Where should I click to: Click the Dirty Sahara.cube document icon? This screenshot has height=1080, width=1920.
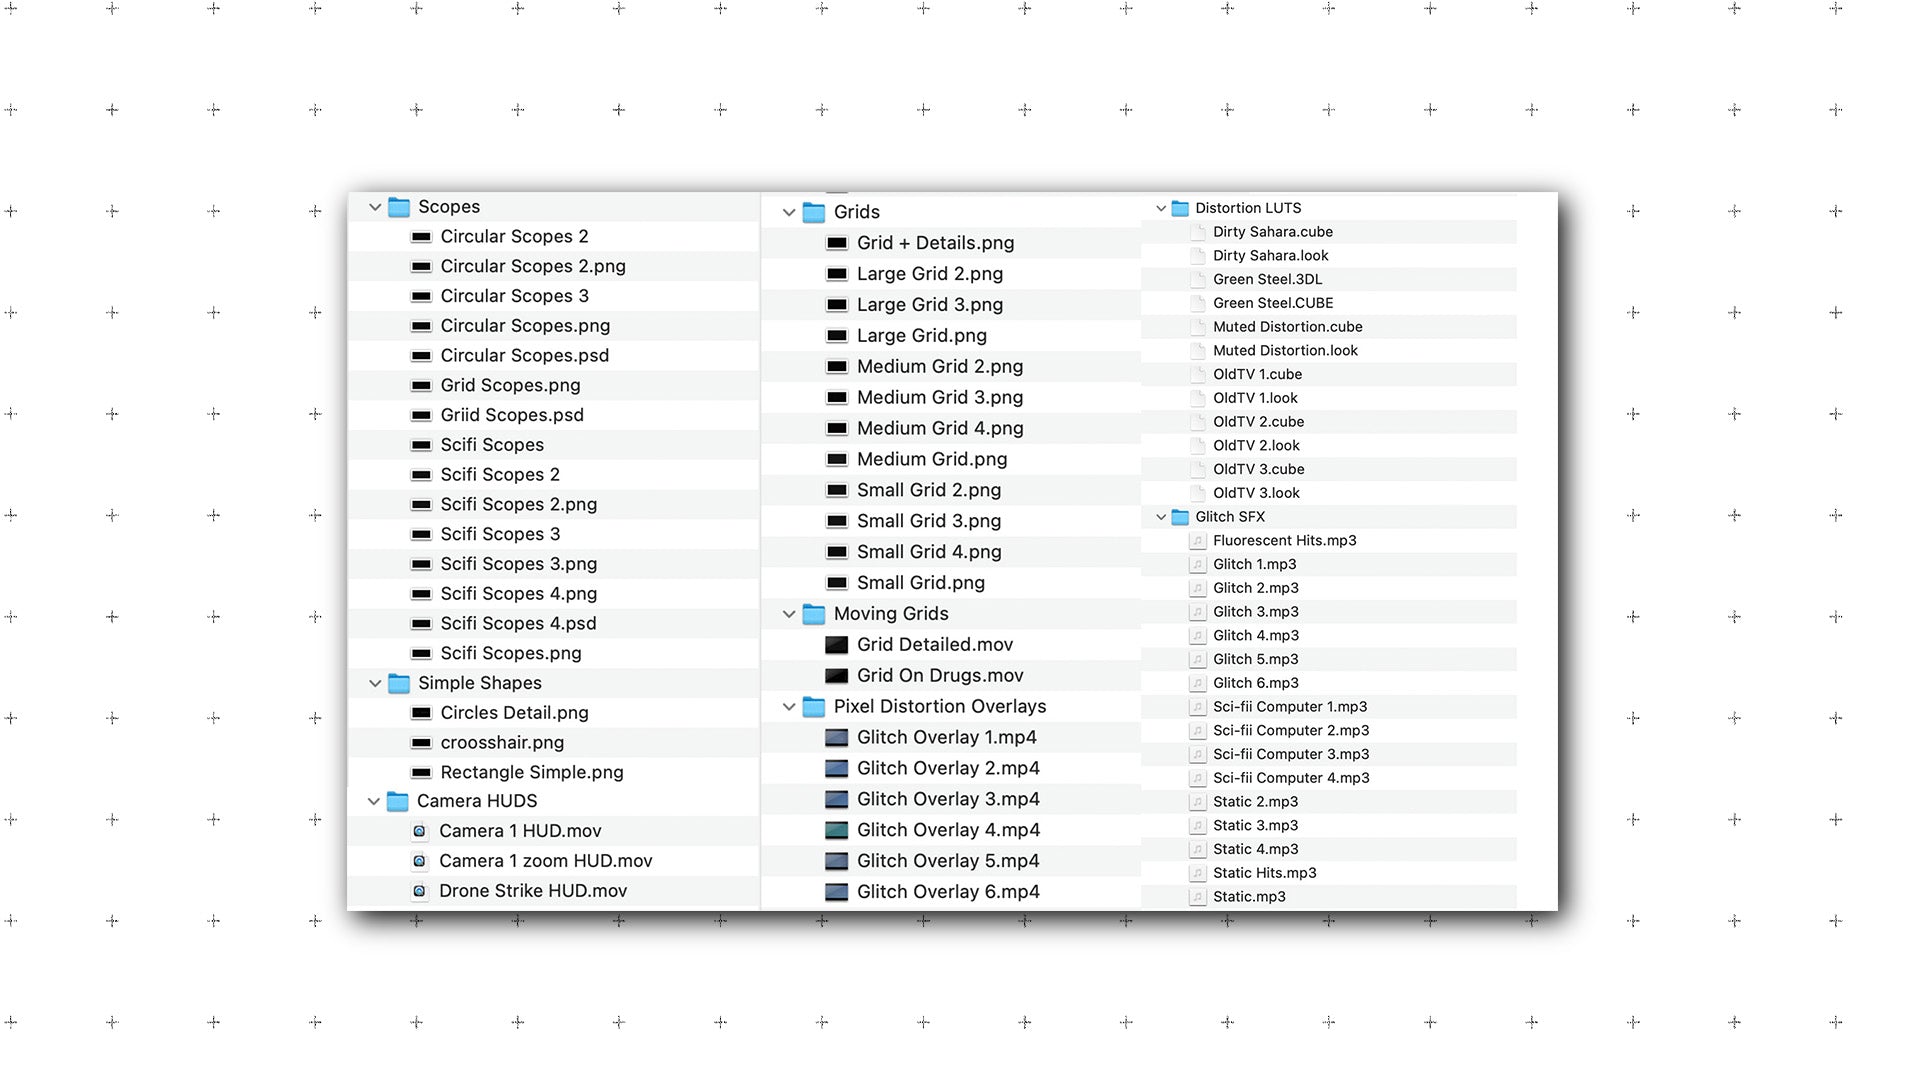coord(1197,232)
